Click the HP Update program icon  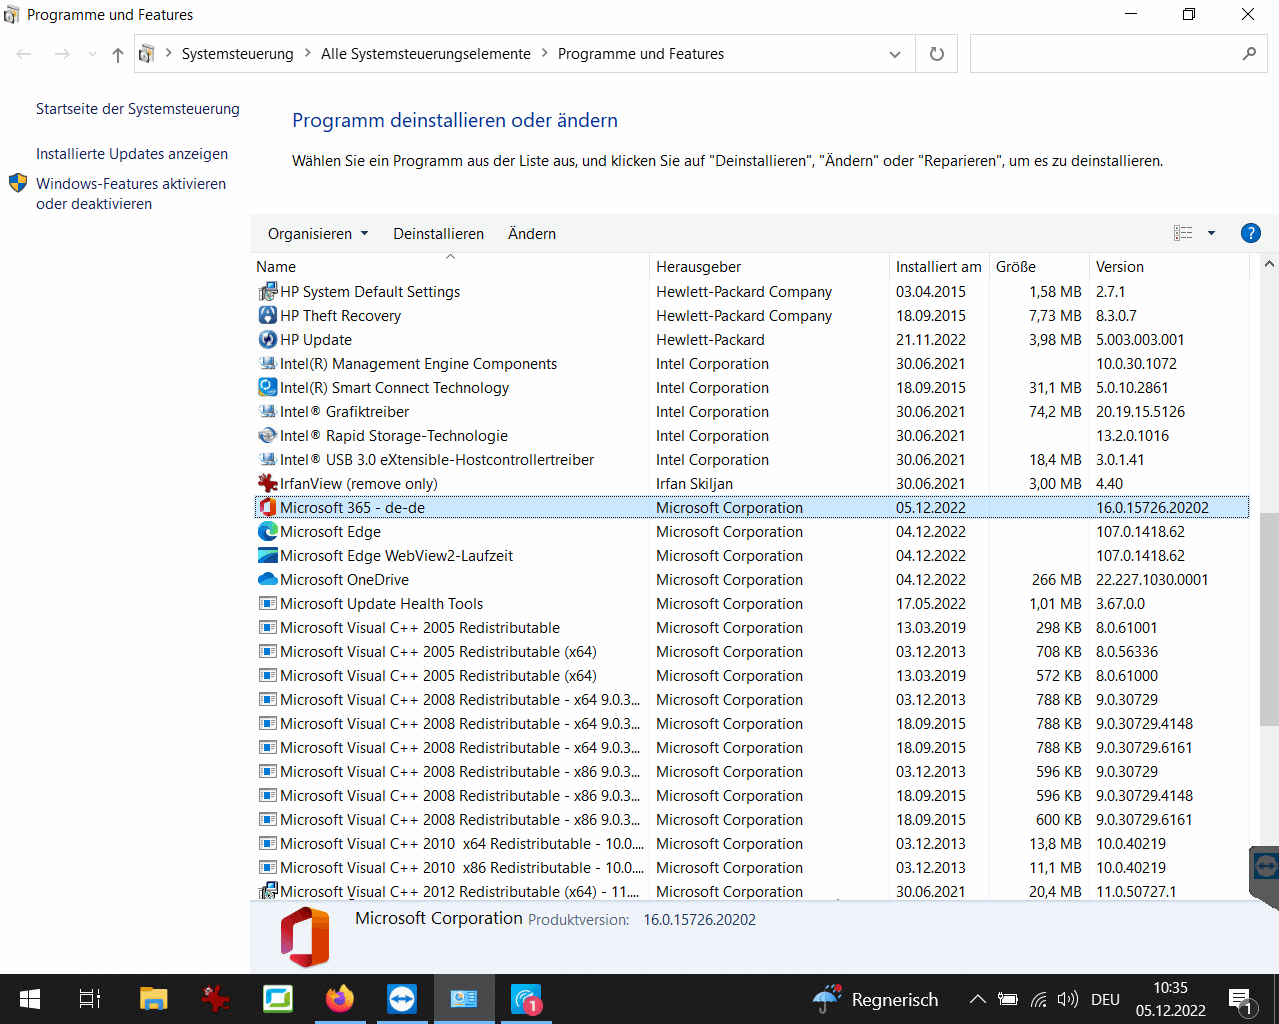(x=268, y=340)
